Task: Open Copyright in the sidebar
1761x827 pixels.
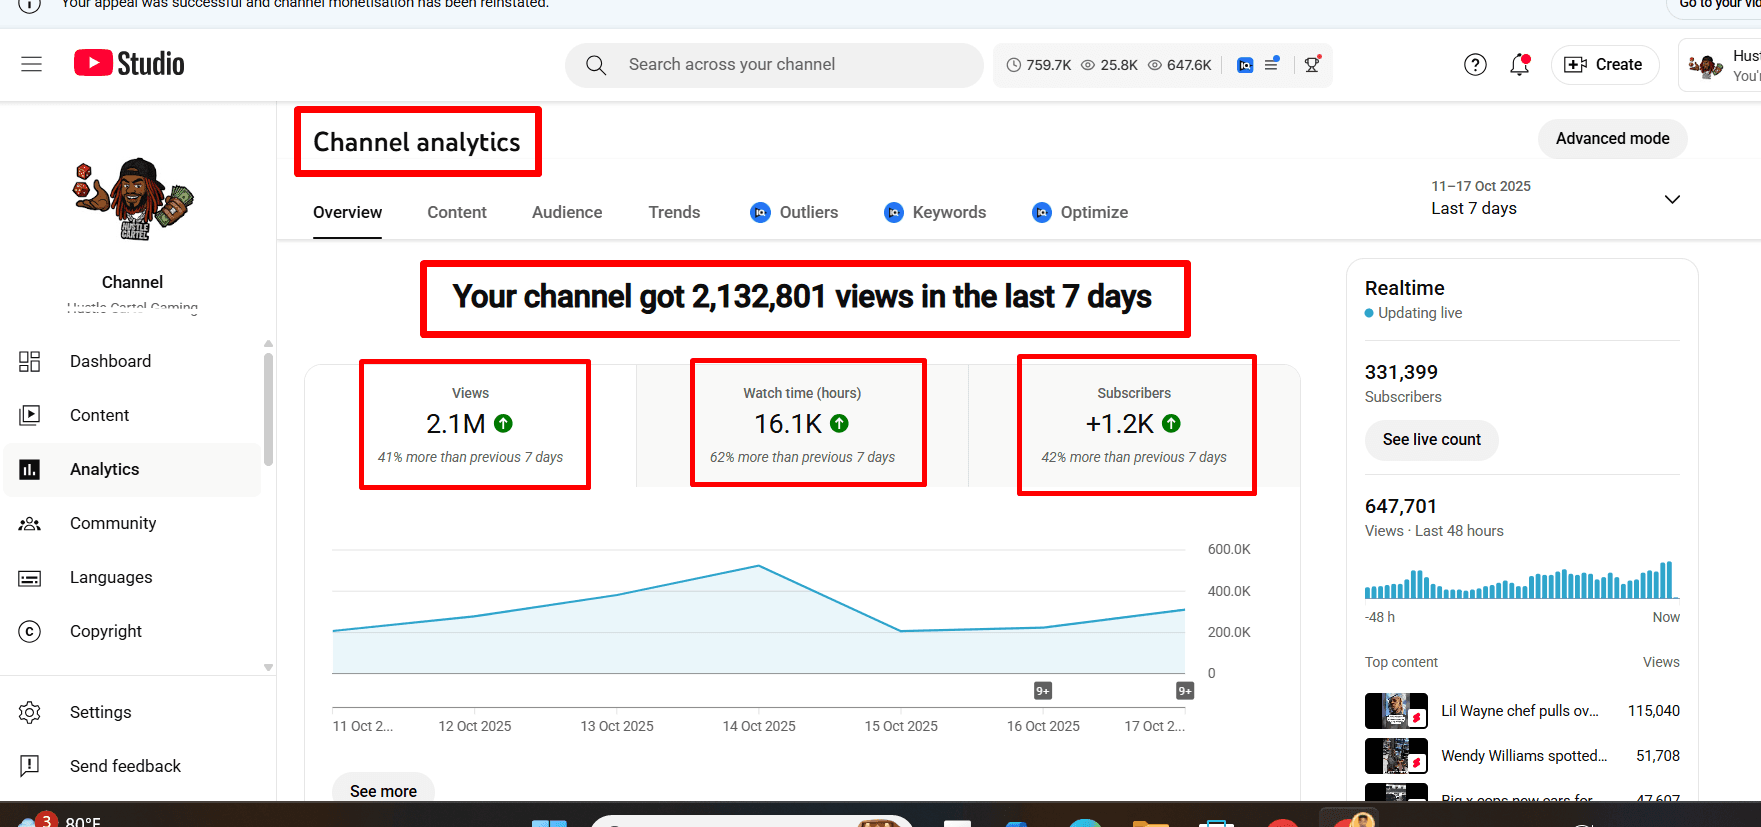Action: (x=132, y=631)
